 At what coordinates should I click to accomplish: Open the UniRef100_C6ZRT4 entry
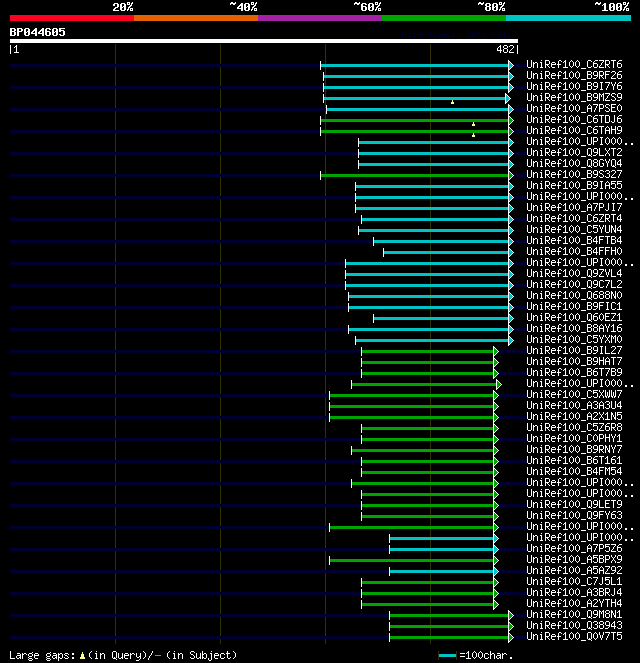(x=574, y=218)
